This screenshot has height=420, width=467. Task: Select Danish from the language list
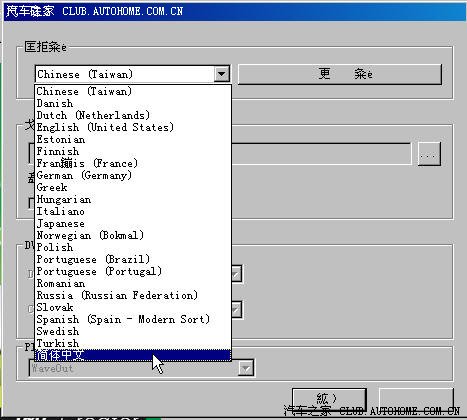(x=133, y=103)
